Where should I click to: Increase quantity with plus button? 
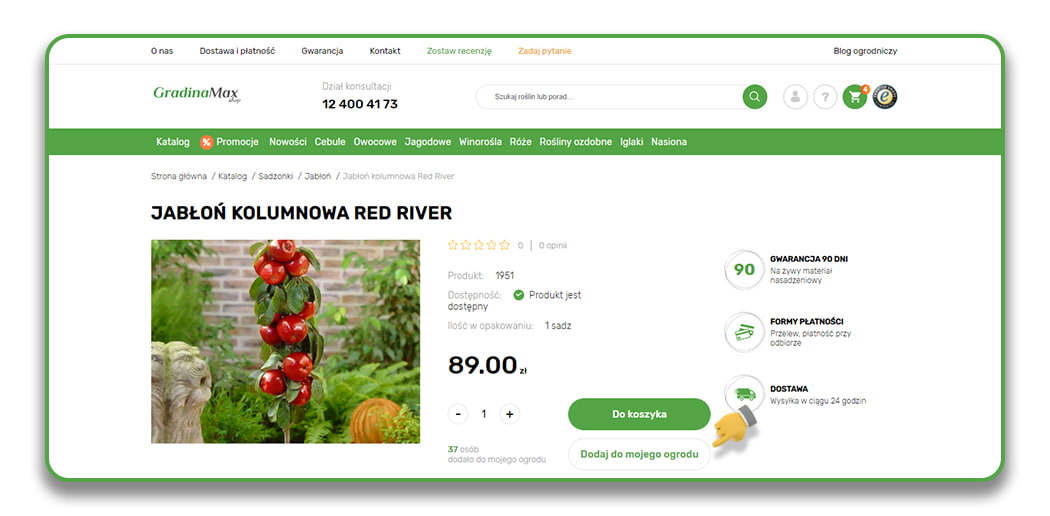click(x=510, y=414)
